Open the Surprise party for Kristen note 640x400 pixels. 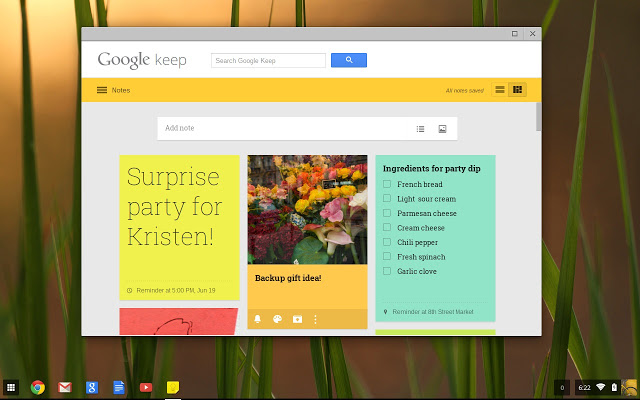(x=179, y=210)
